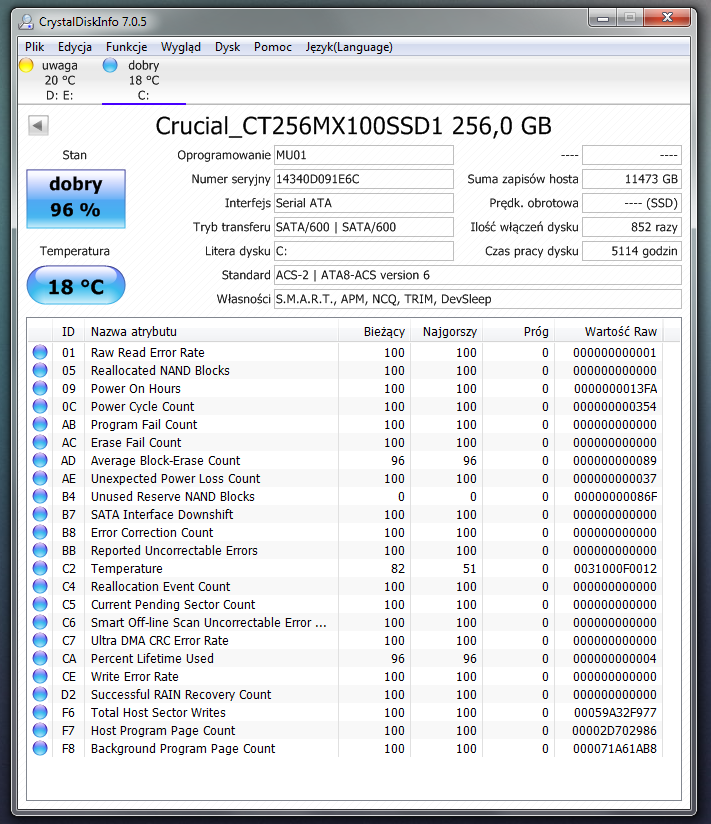Click the ID column header

pyautogui.click(x=68, y=332)
